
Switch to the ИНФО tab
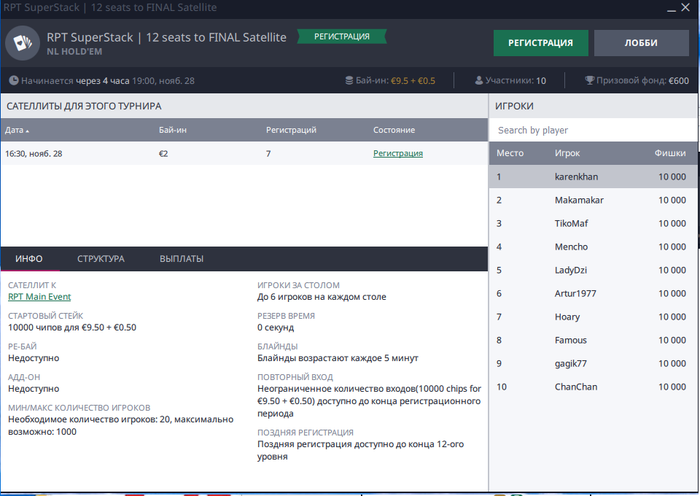[29, 259]
